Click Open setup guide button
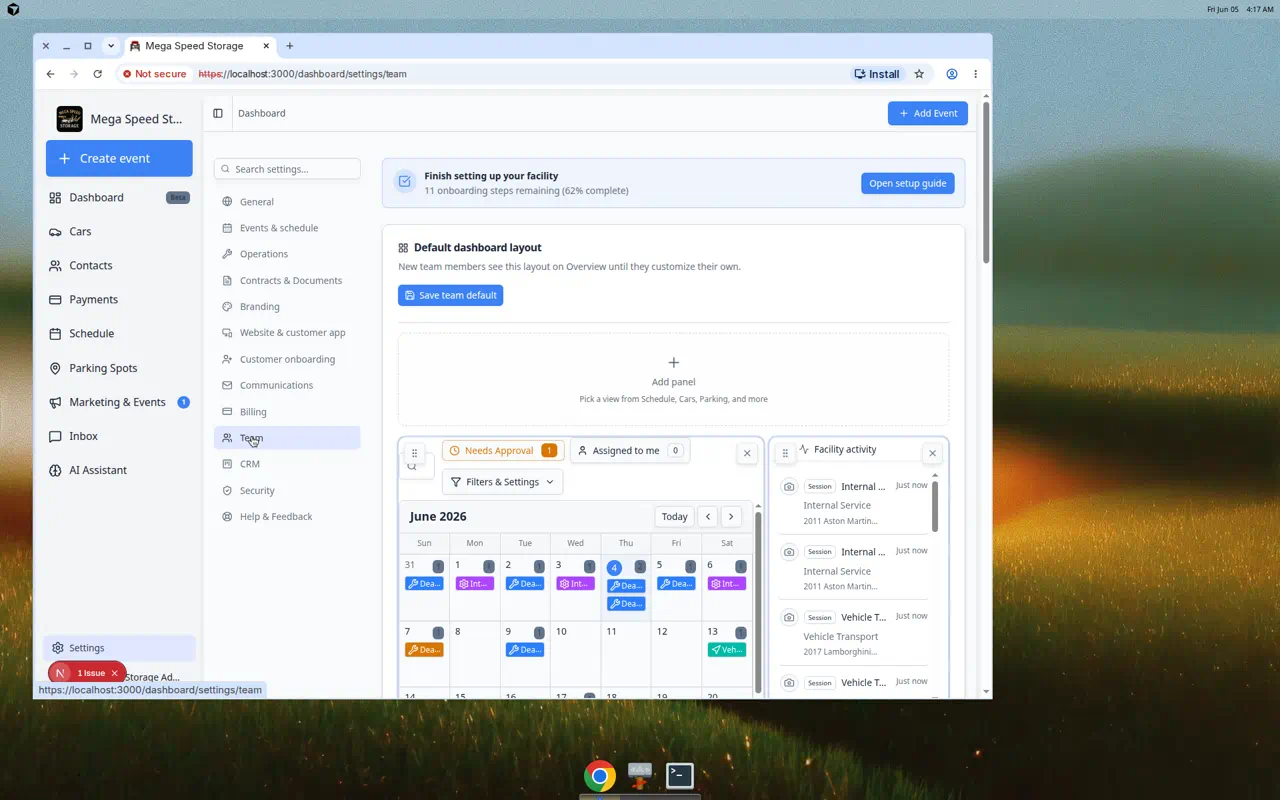 point(908,183)
